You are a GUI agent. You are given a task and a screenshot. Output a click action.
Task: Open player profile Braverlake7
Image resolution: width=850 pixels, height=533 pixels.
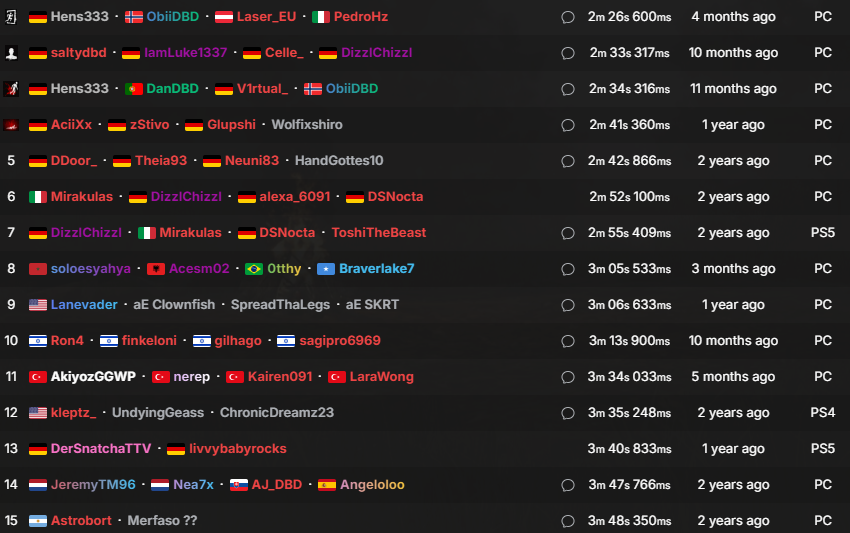376,268
